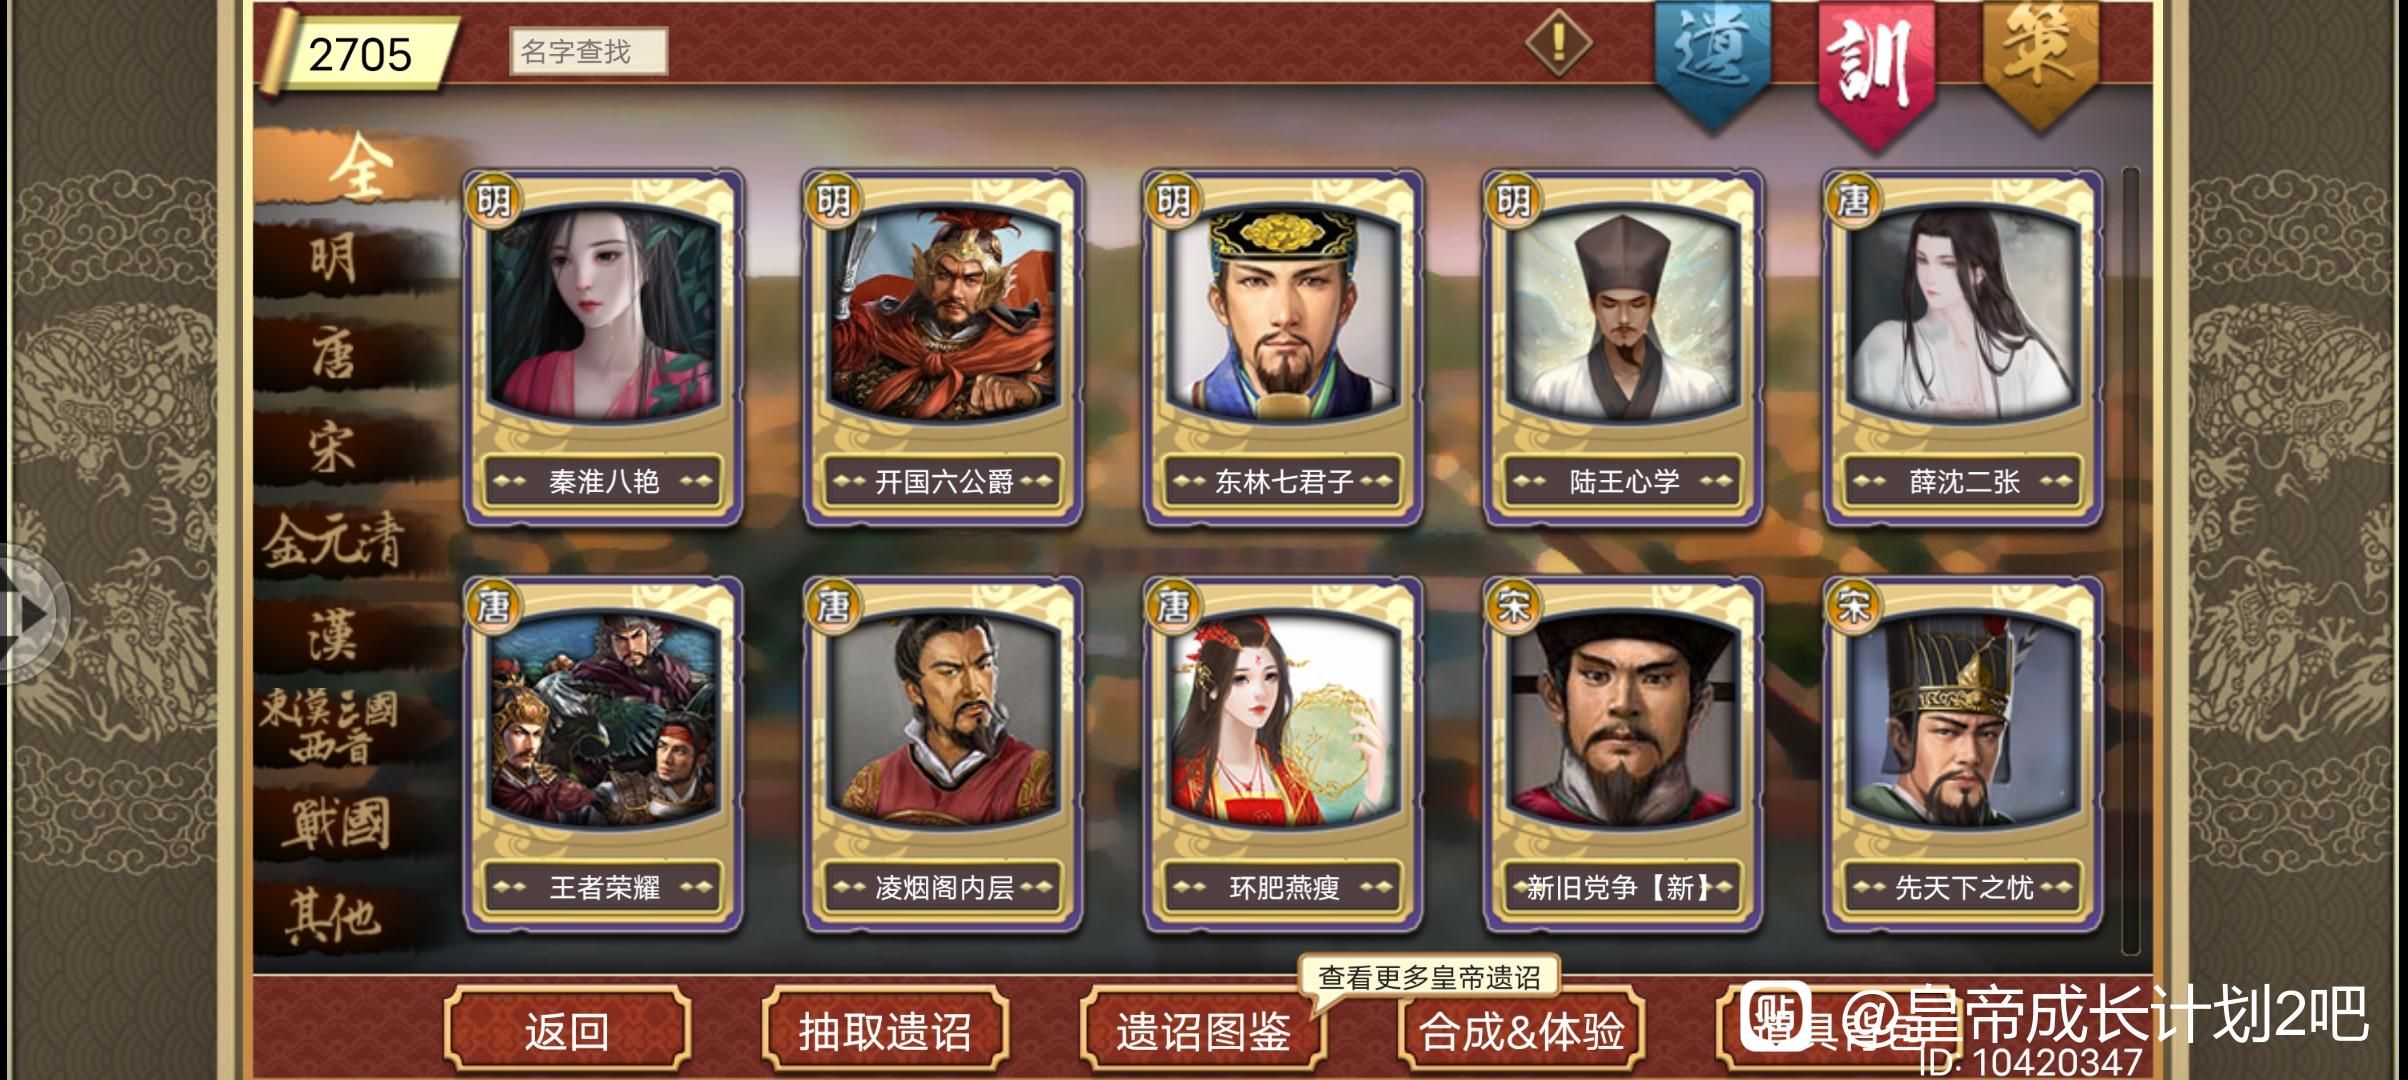Filter by 金元清 dynasty tab

(x=334, y=541)
